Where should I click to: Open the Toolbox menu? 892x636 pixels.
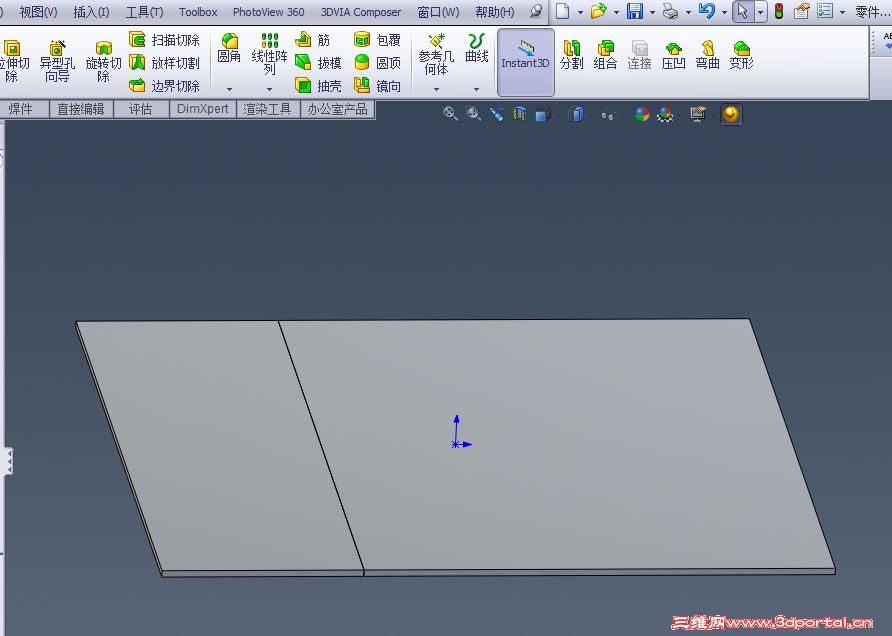pos(198,12)
